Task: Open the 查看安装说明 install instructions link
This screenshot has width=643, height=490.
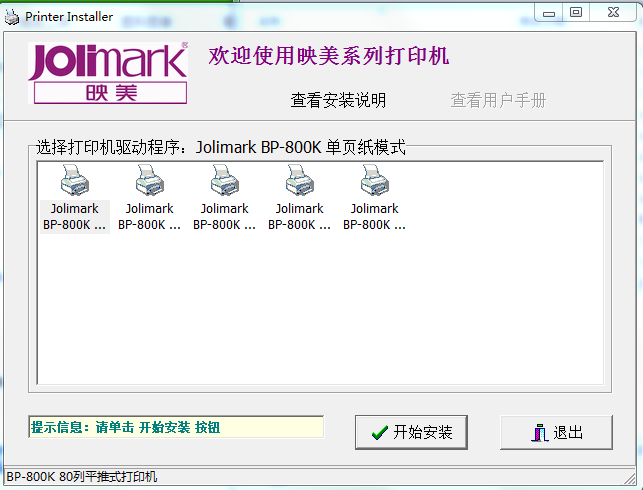Action: pyautogui.click(x=338, y=100)
